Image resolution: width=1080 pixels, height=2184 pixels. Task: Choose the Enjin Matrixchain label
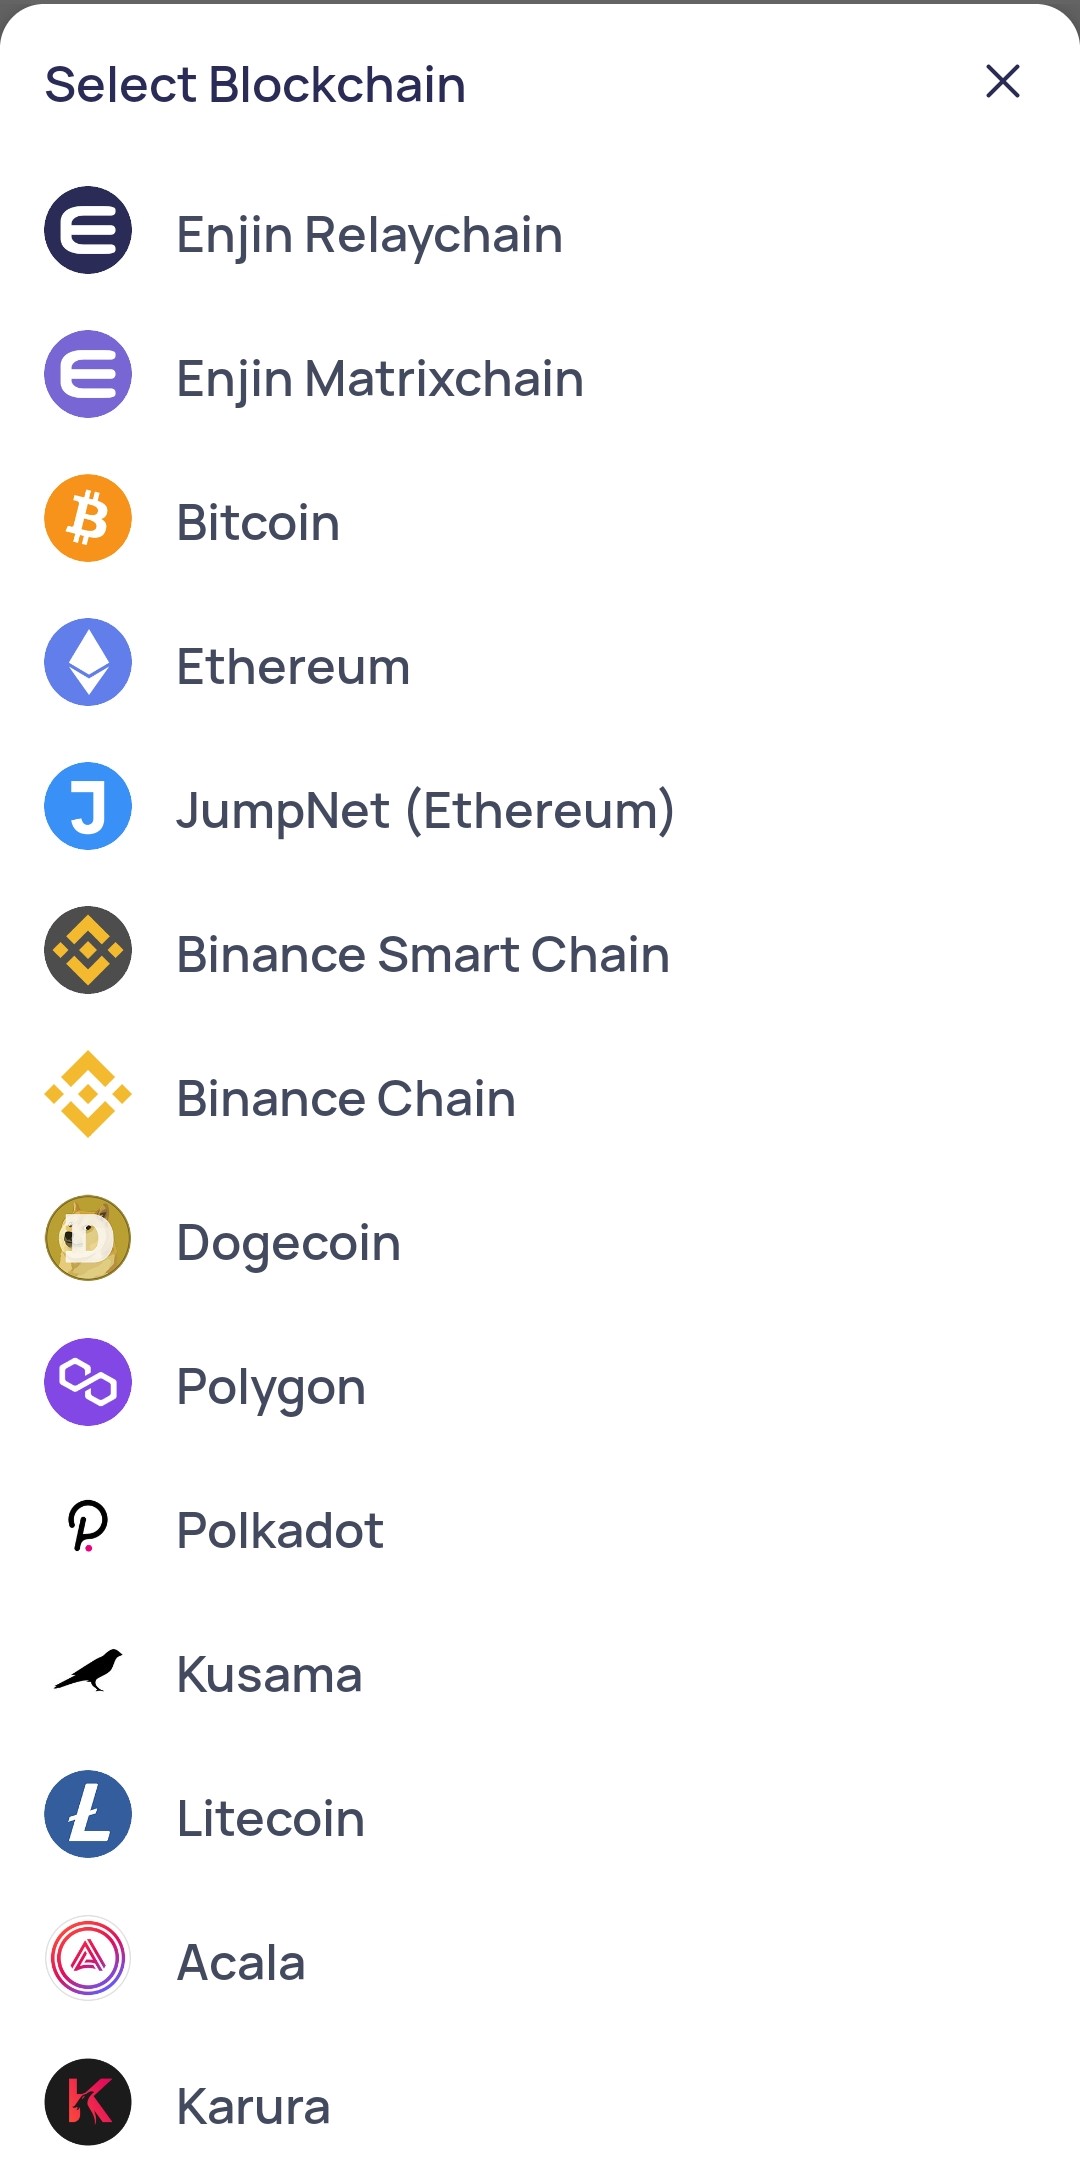380,379
